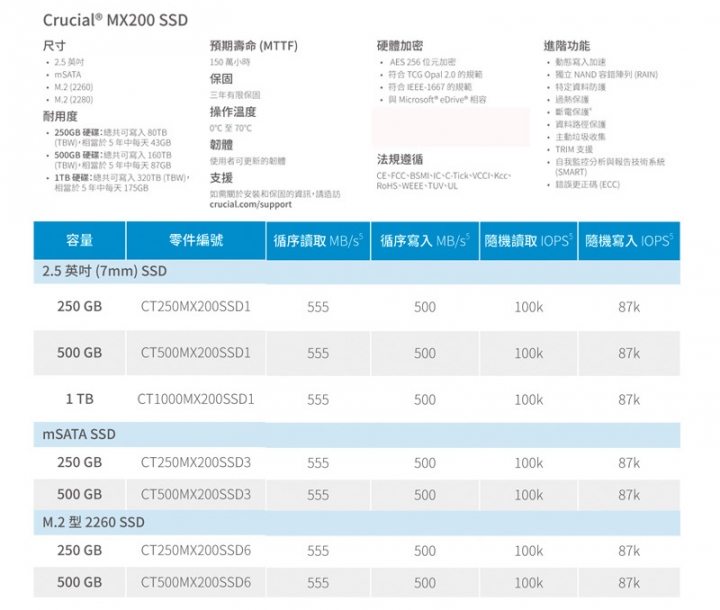Click 250 GB capacity in CT250MX200SSD1 row
Screen dimensions: 720x610
tap(79, 306)
